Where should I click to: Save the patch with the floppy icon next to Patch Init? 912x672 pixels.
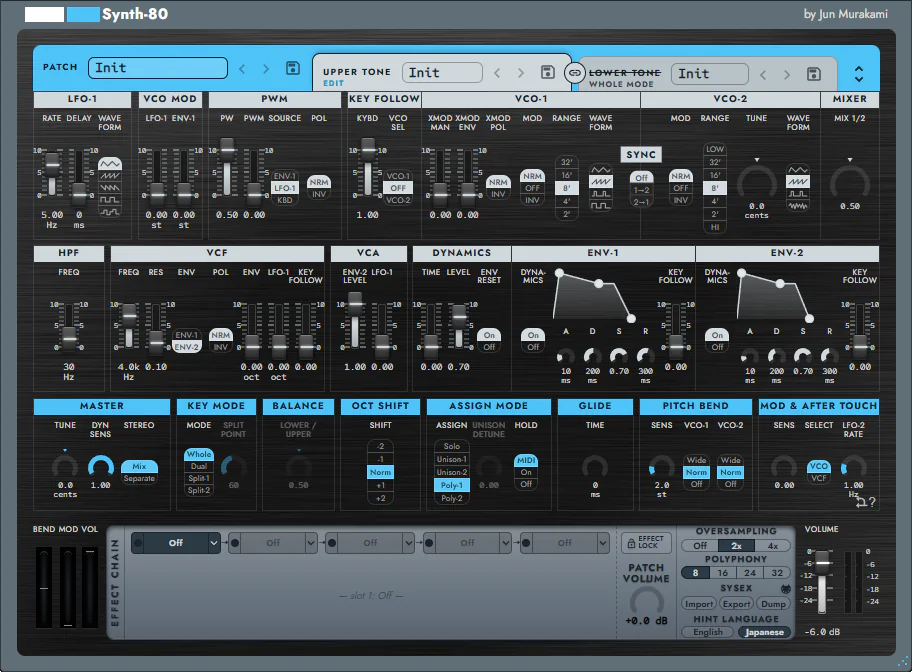point(293,68)
